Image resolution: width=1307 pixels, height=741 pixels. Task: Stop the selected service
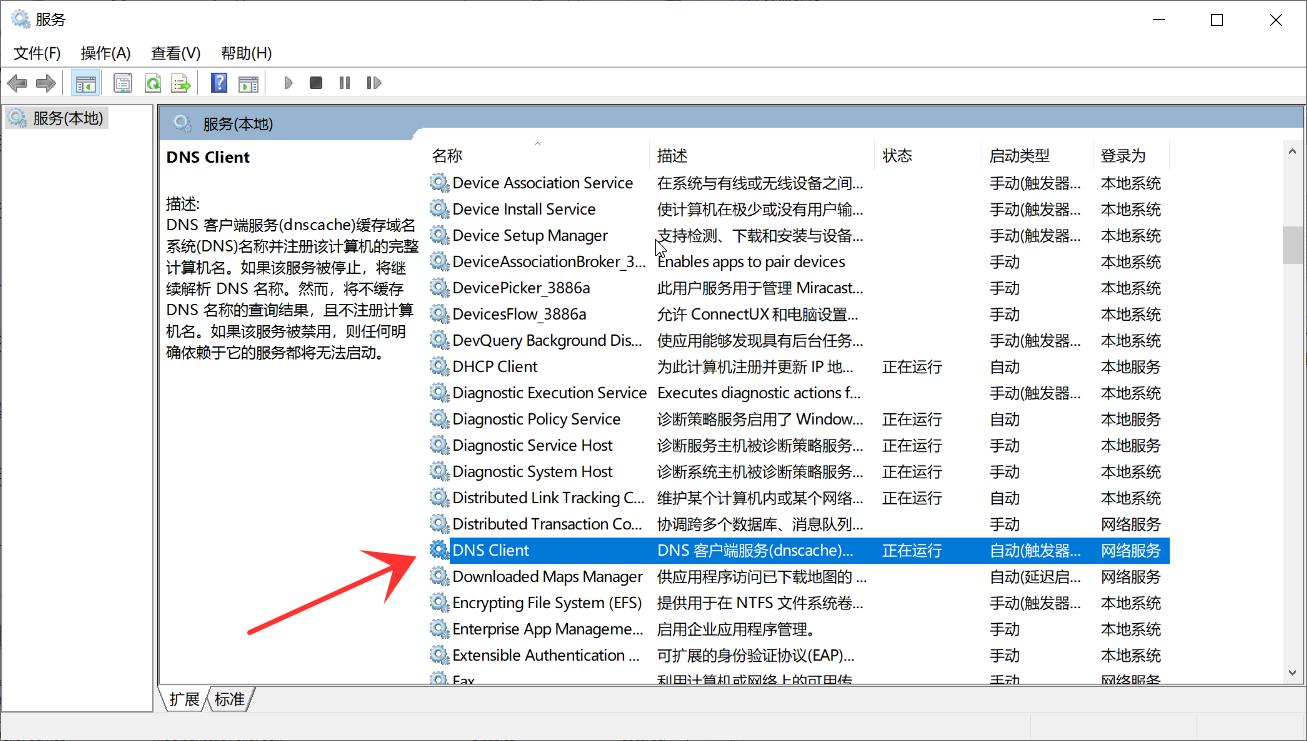pos(315,83)
